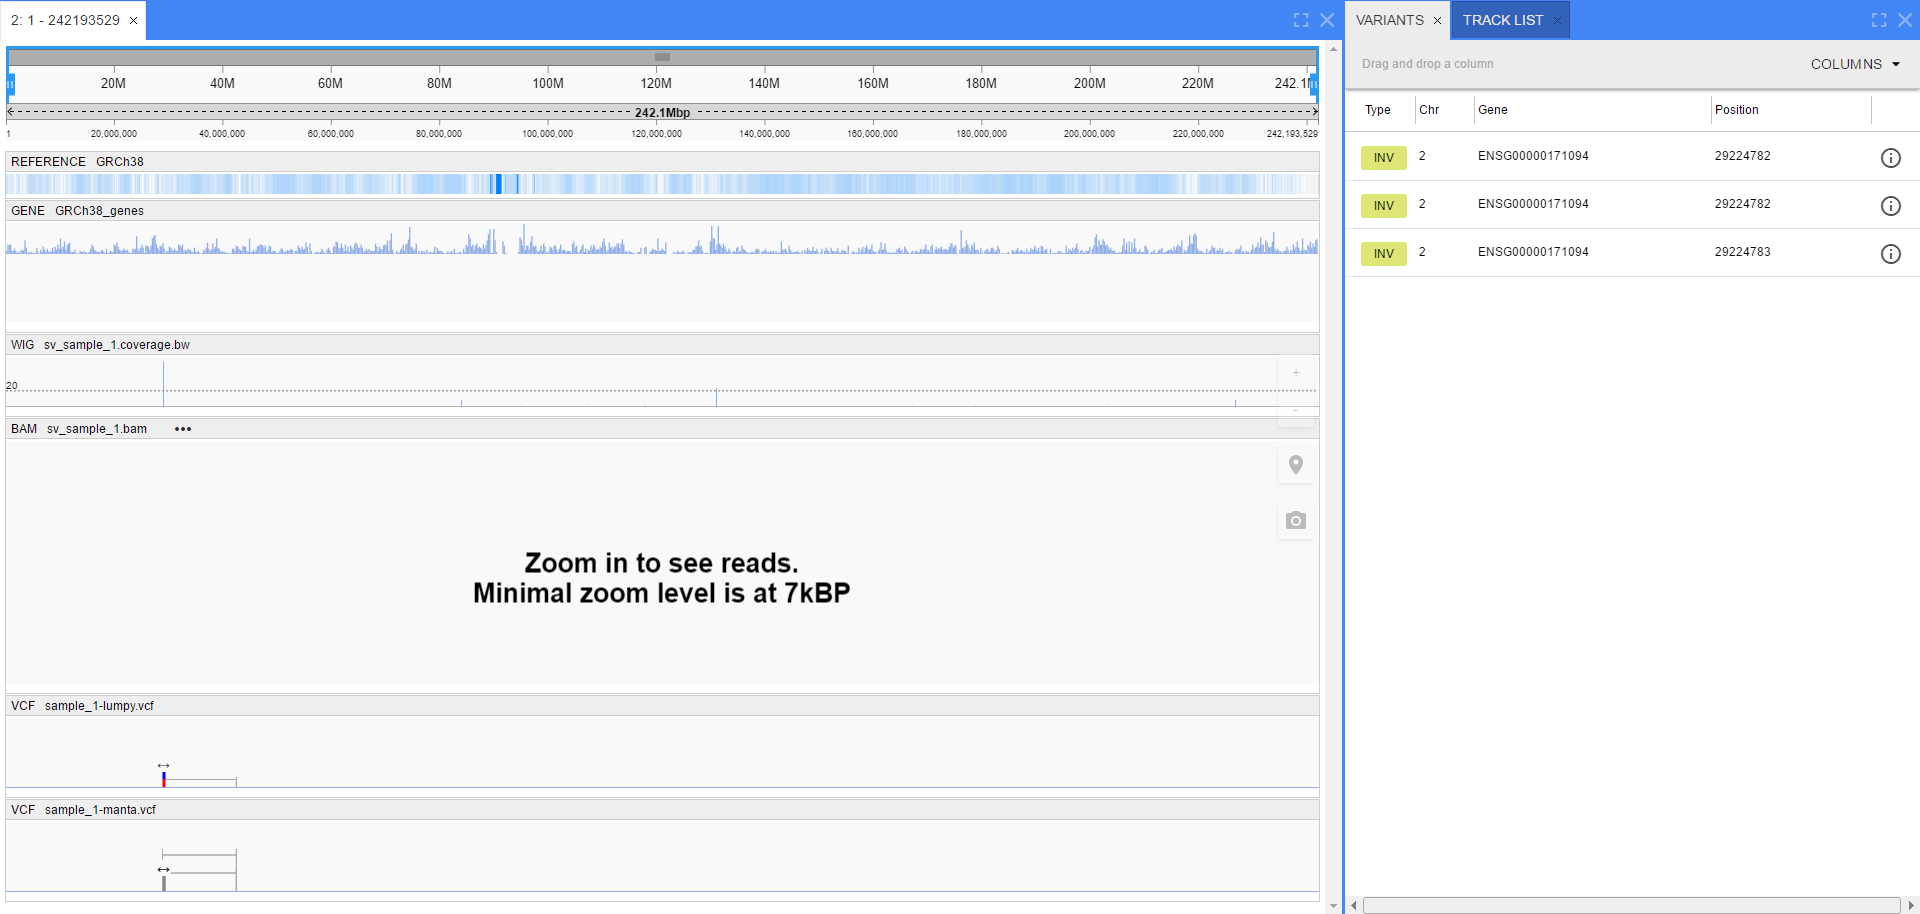The image size is (1920, 914).
Task: Take snapshot with the camera icon
Action: tap(1296, 521)
